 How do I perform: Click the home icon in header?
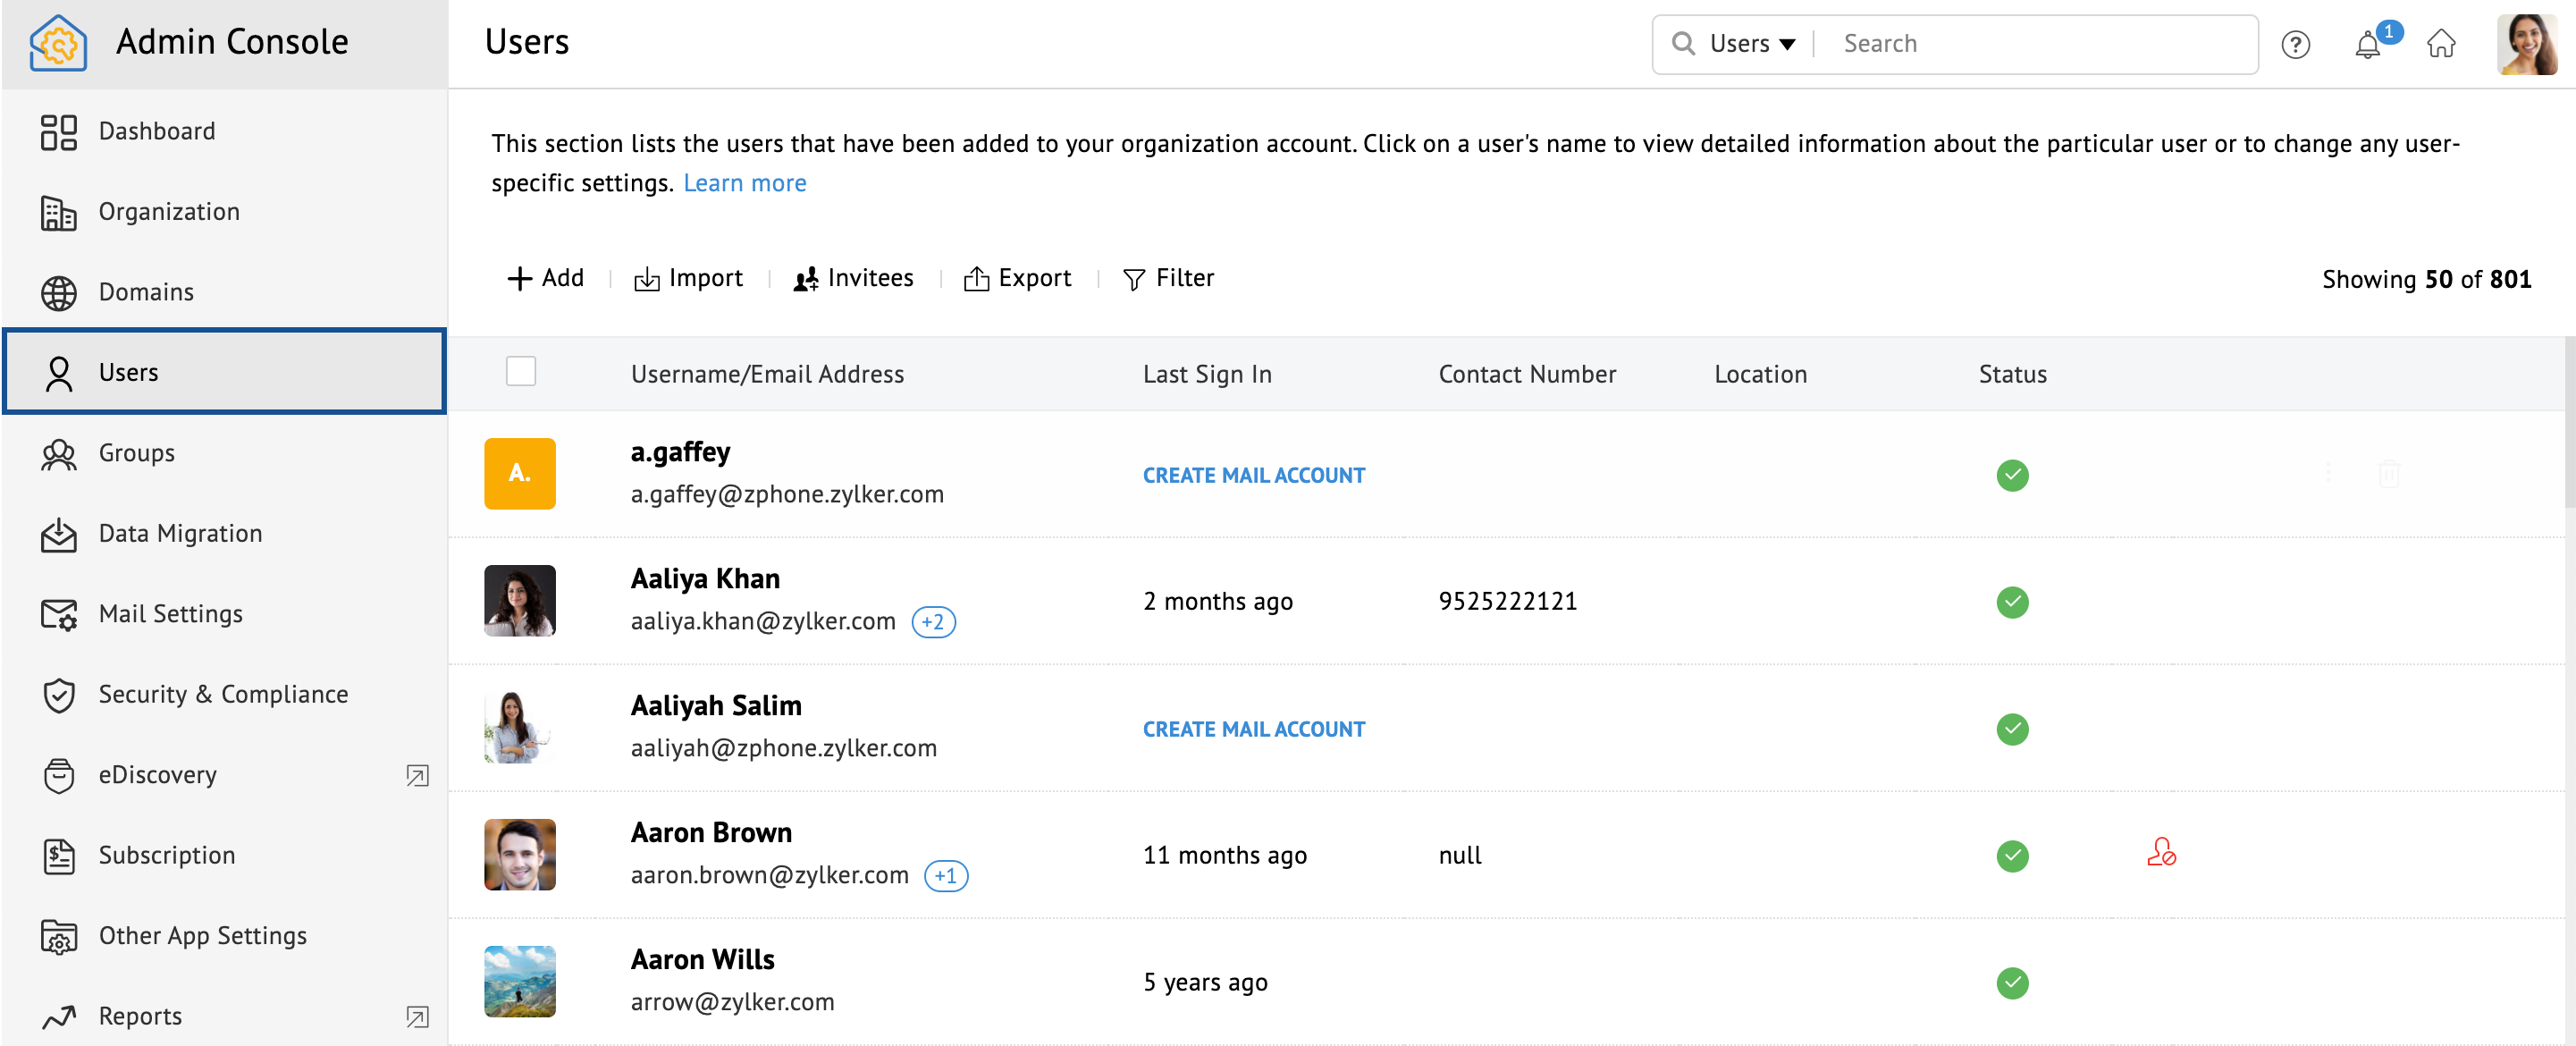(x=2441, y=44)
